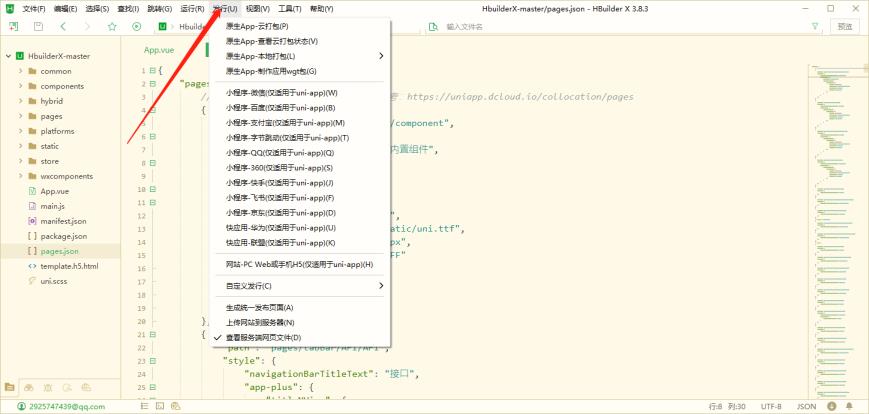Toggle 查看服务端网页文件(D) checked menu item
Viewport: 869px width, 414px height.
(x=300, y=338)
